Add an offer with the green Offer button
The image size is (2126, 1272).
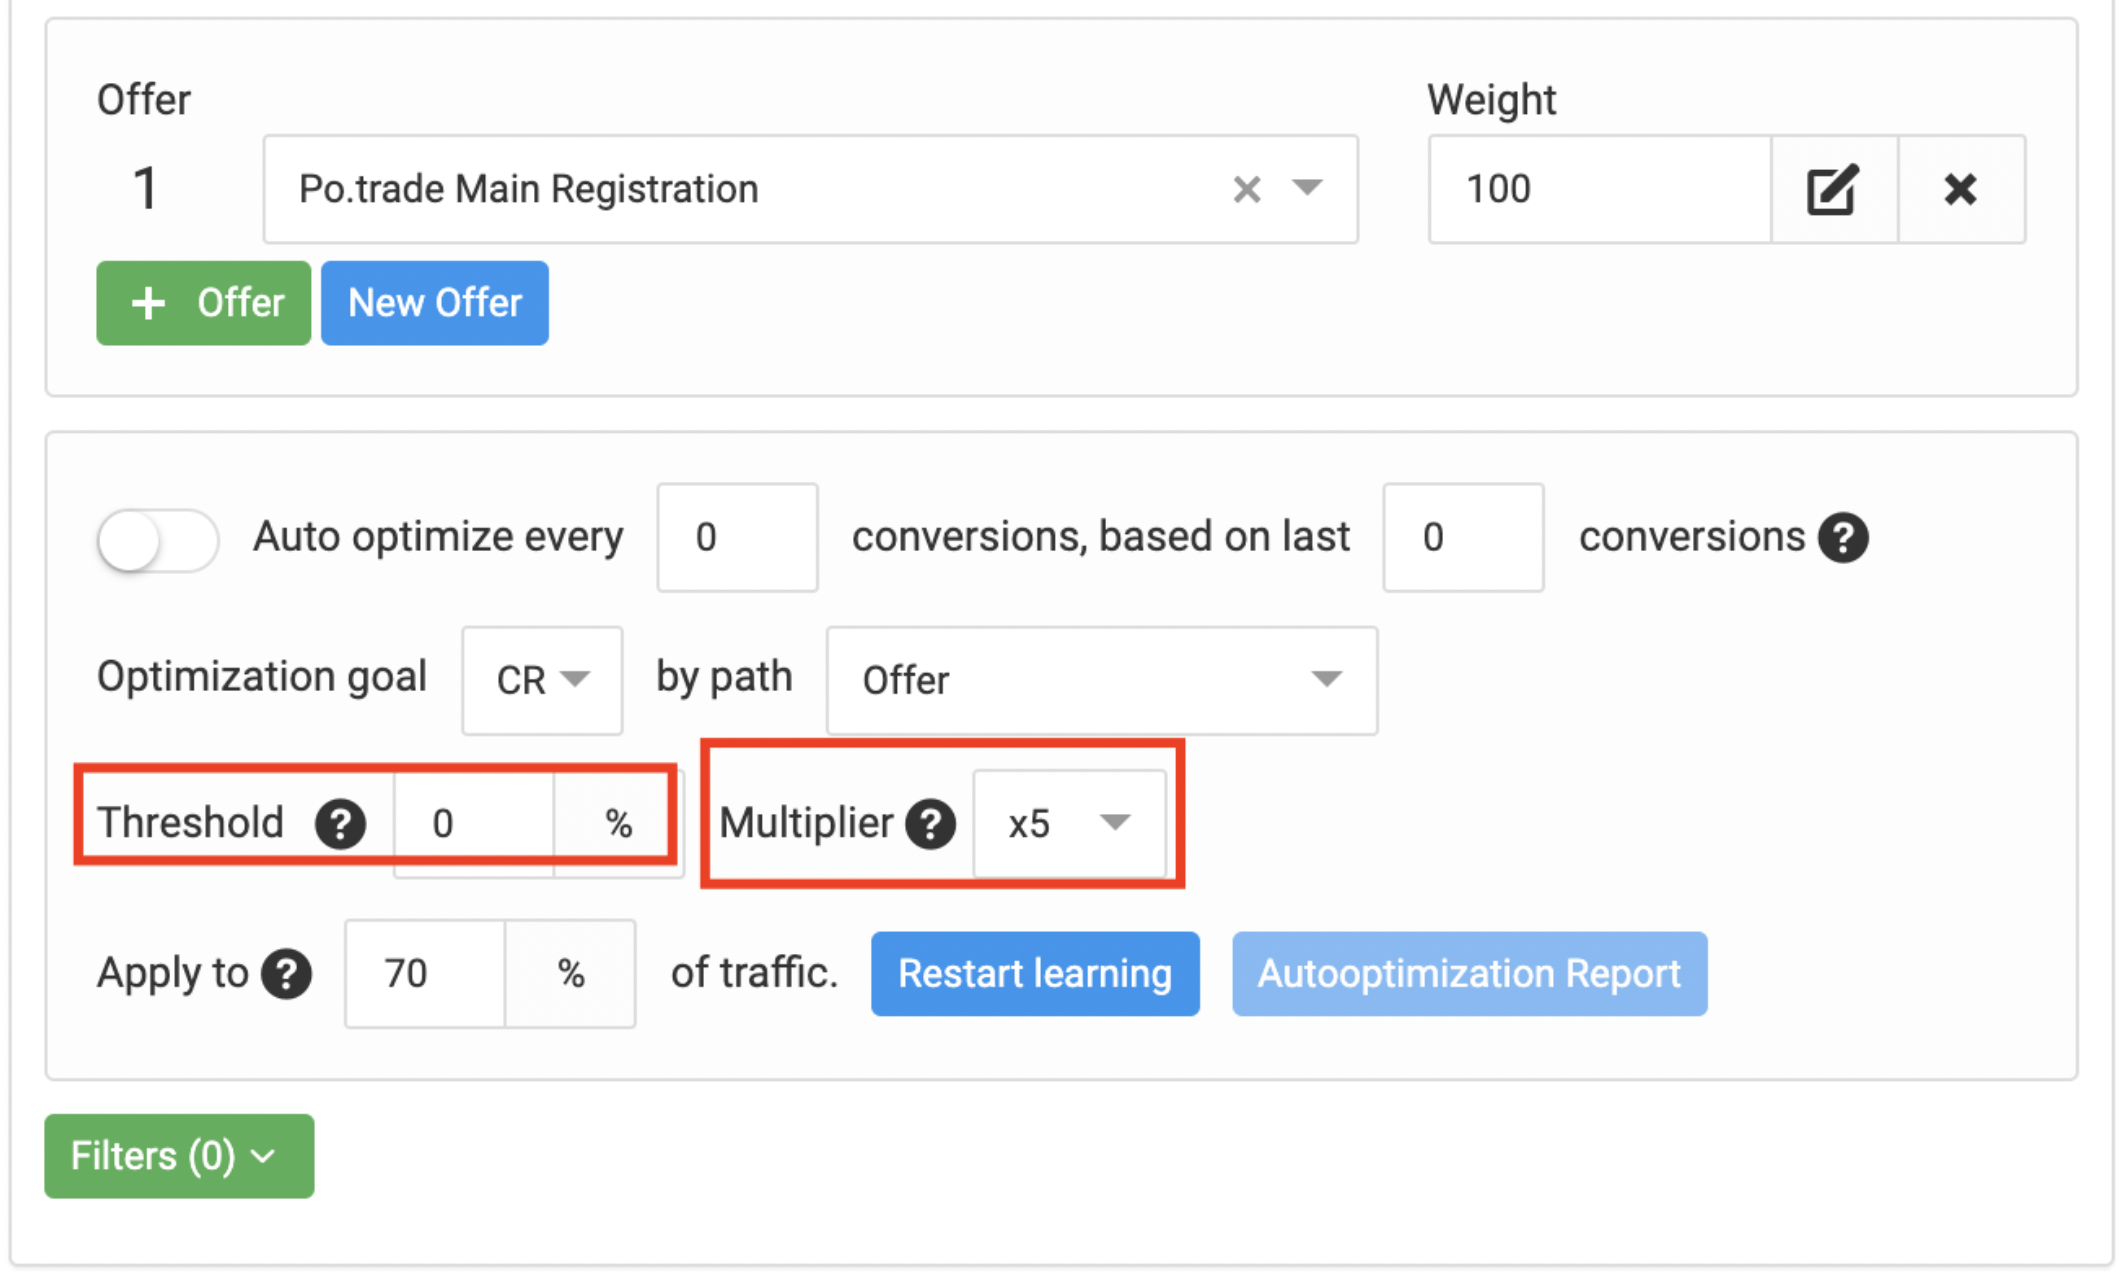pyautogui.click(x=203, y=303)
